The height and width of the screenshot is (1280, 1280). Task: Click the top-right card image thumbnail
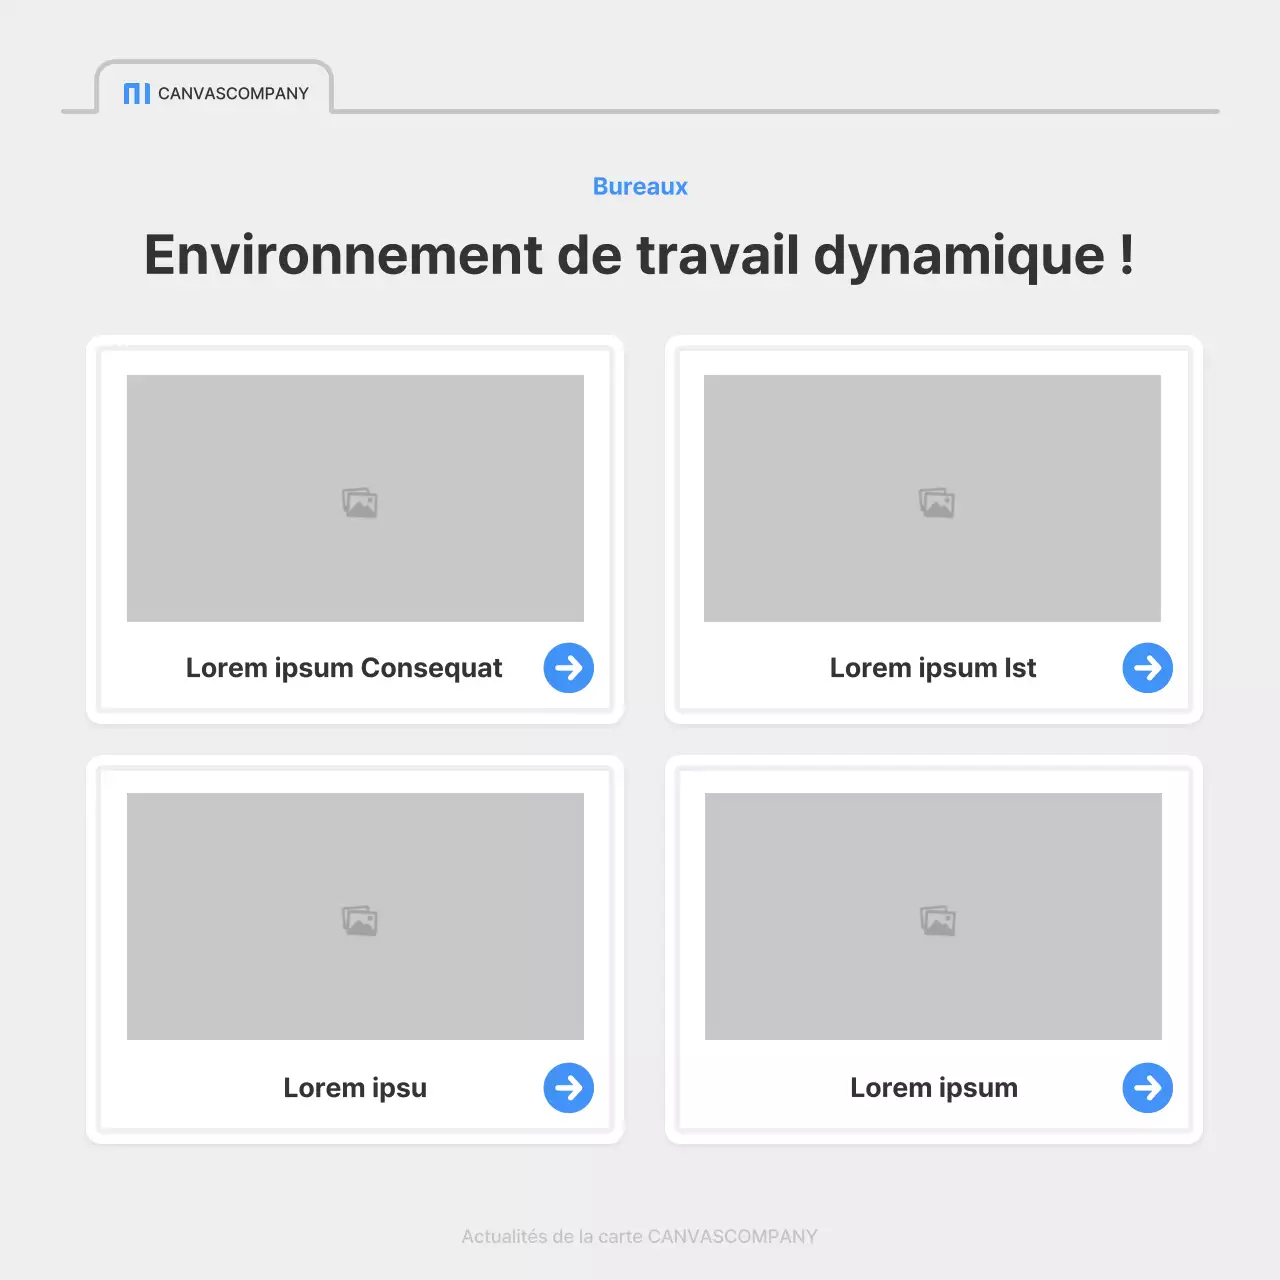(932, 497)
